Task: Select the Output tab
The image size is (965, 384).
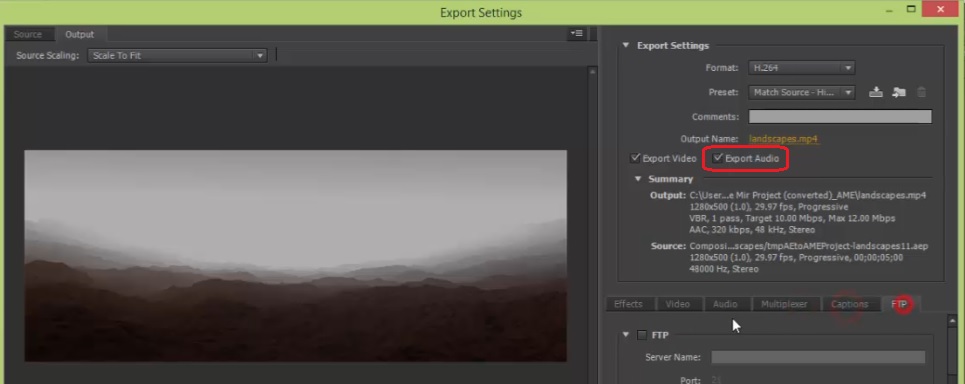Action: (80, 34)
